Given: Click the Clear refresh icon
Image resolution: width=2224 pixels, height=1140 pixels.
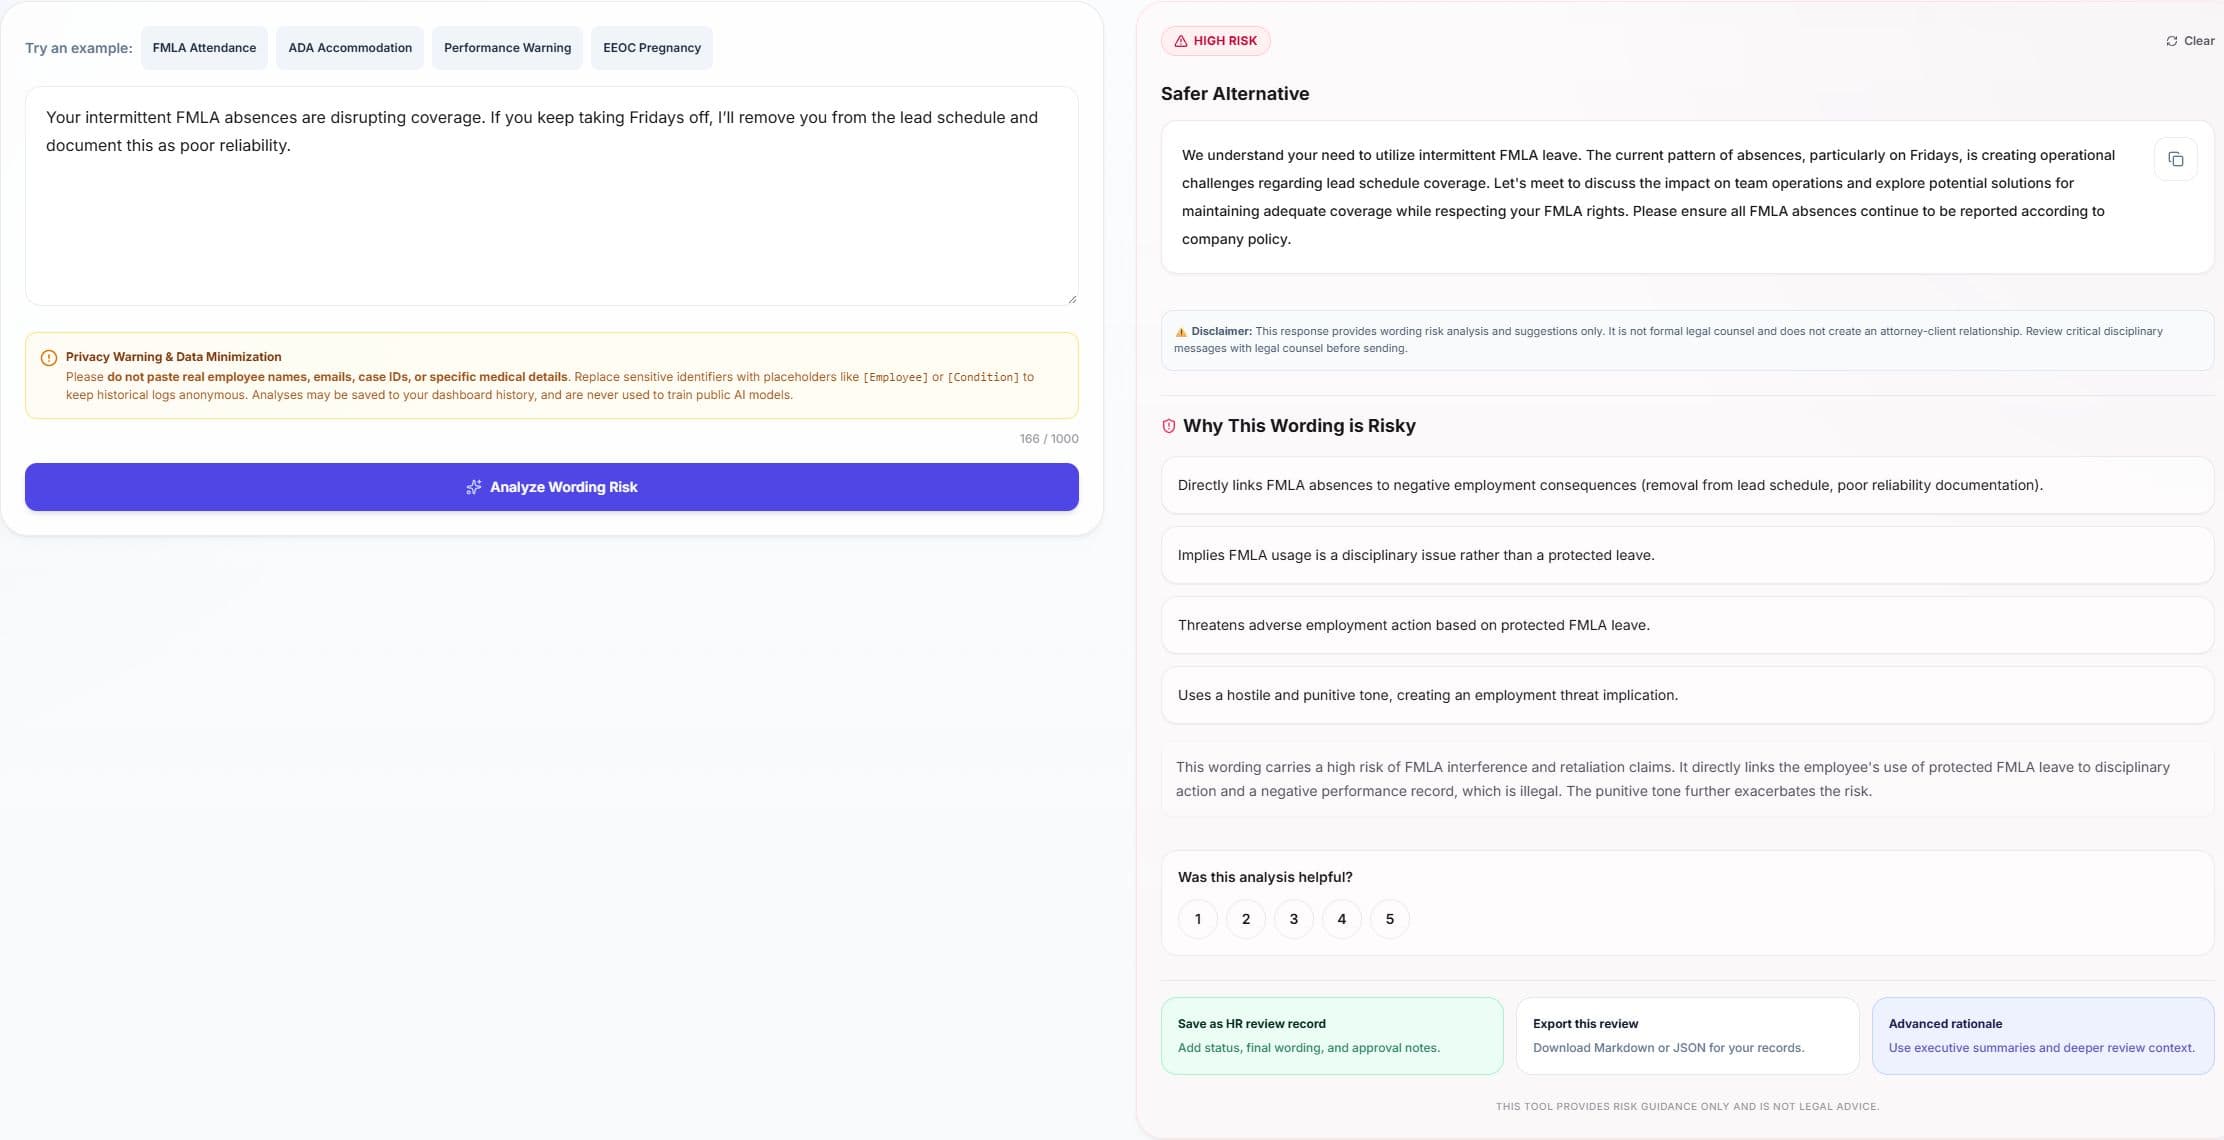Looking at the screenshot, I should [x=2171, y=41].
